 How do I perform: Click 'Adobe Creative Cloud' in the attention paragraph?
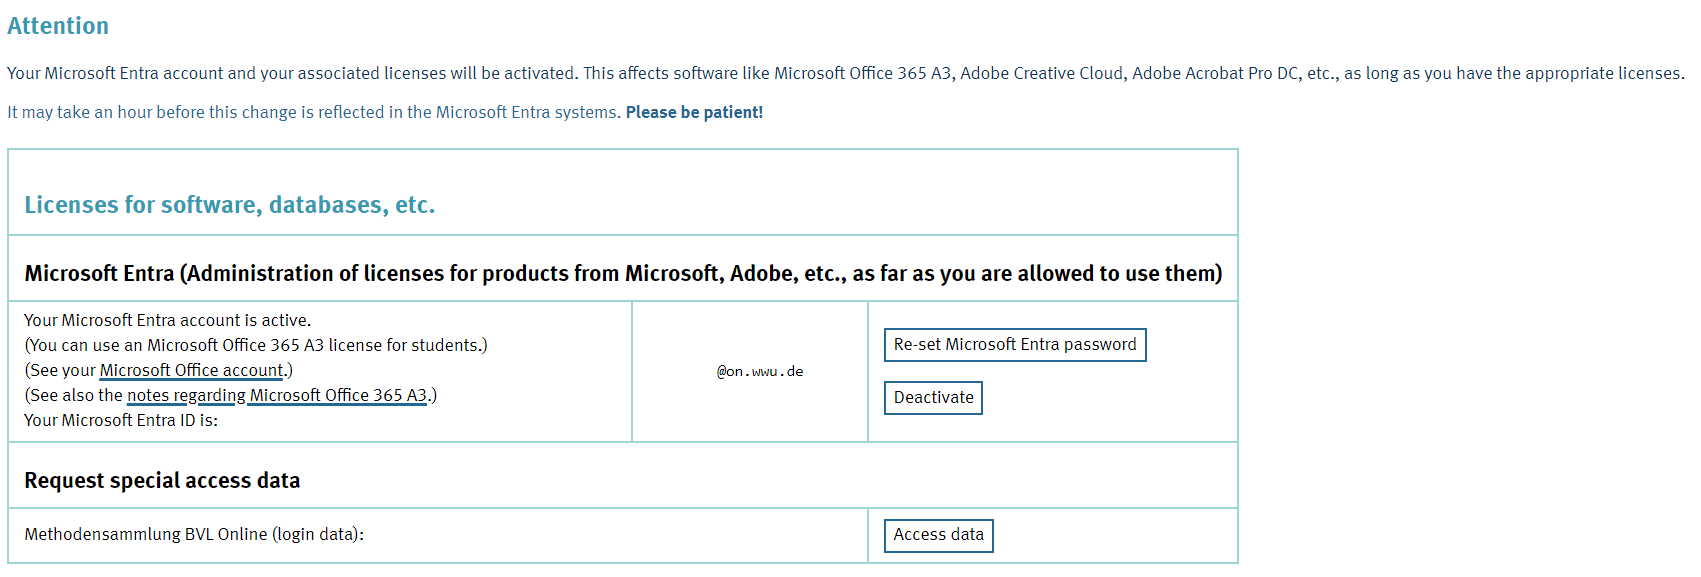[1041, 74]
